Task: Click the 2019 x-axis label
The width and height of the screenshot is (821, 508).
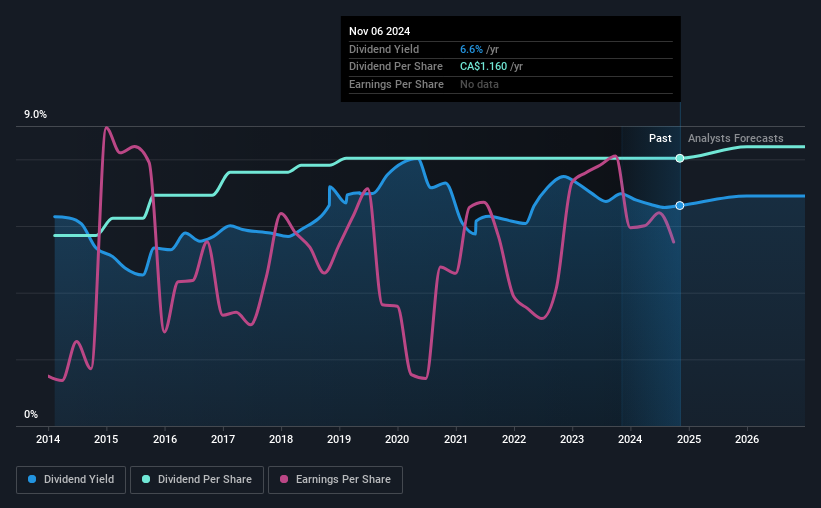Action: click(x=339, y=439)
